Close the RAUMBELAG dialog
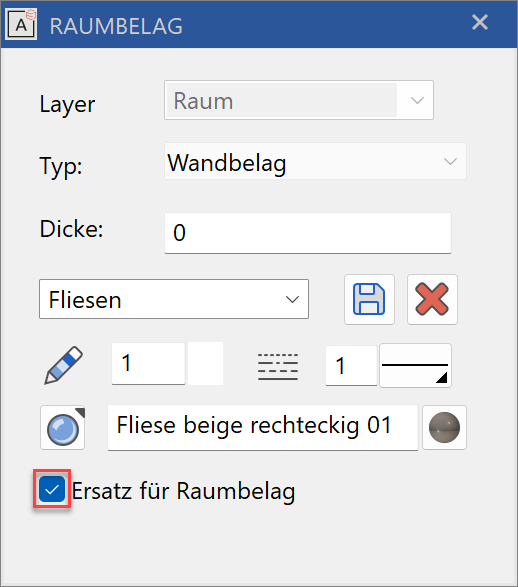The width and height of the screenshot is (518, 587). point(479,22)
